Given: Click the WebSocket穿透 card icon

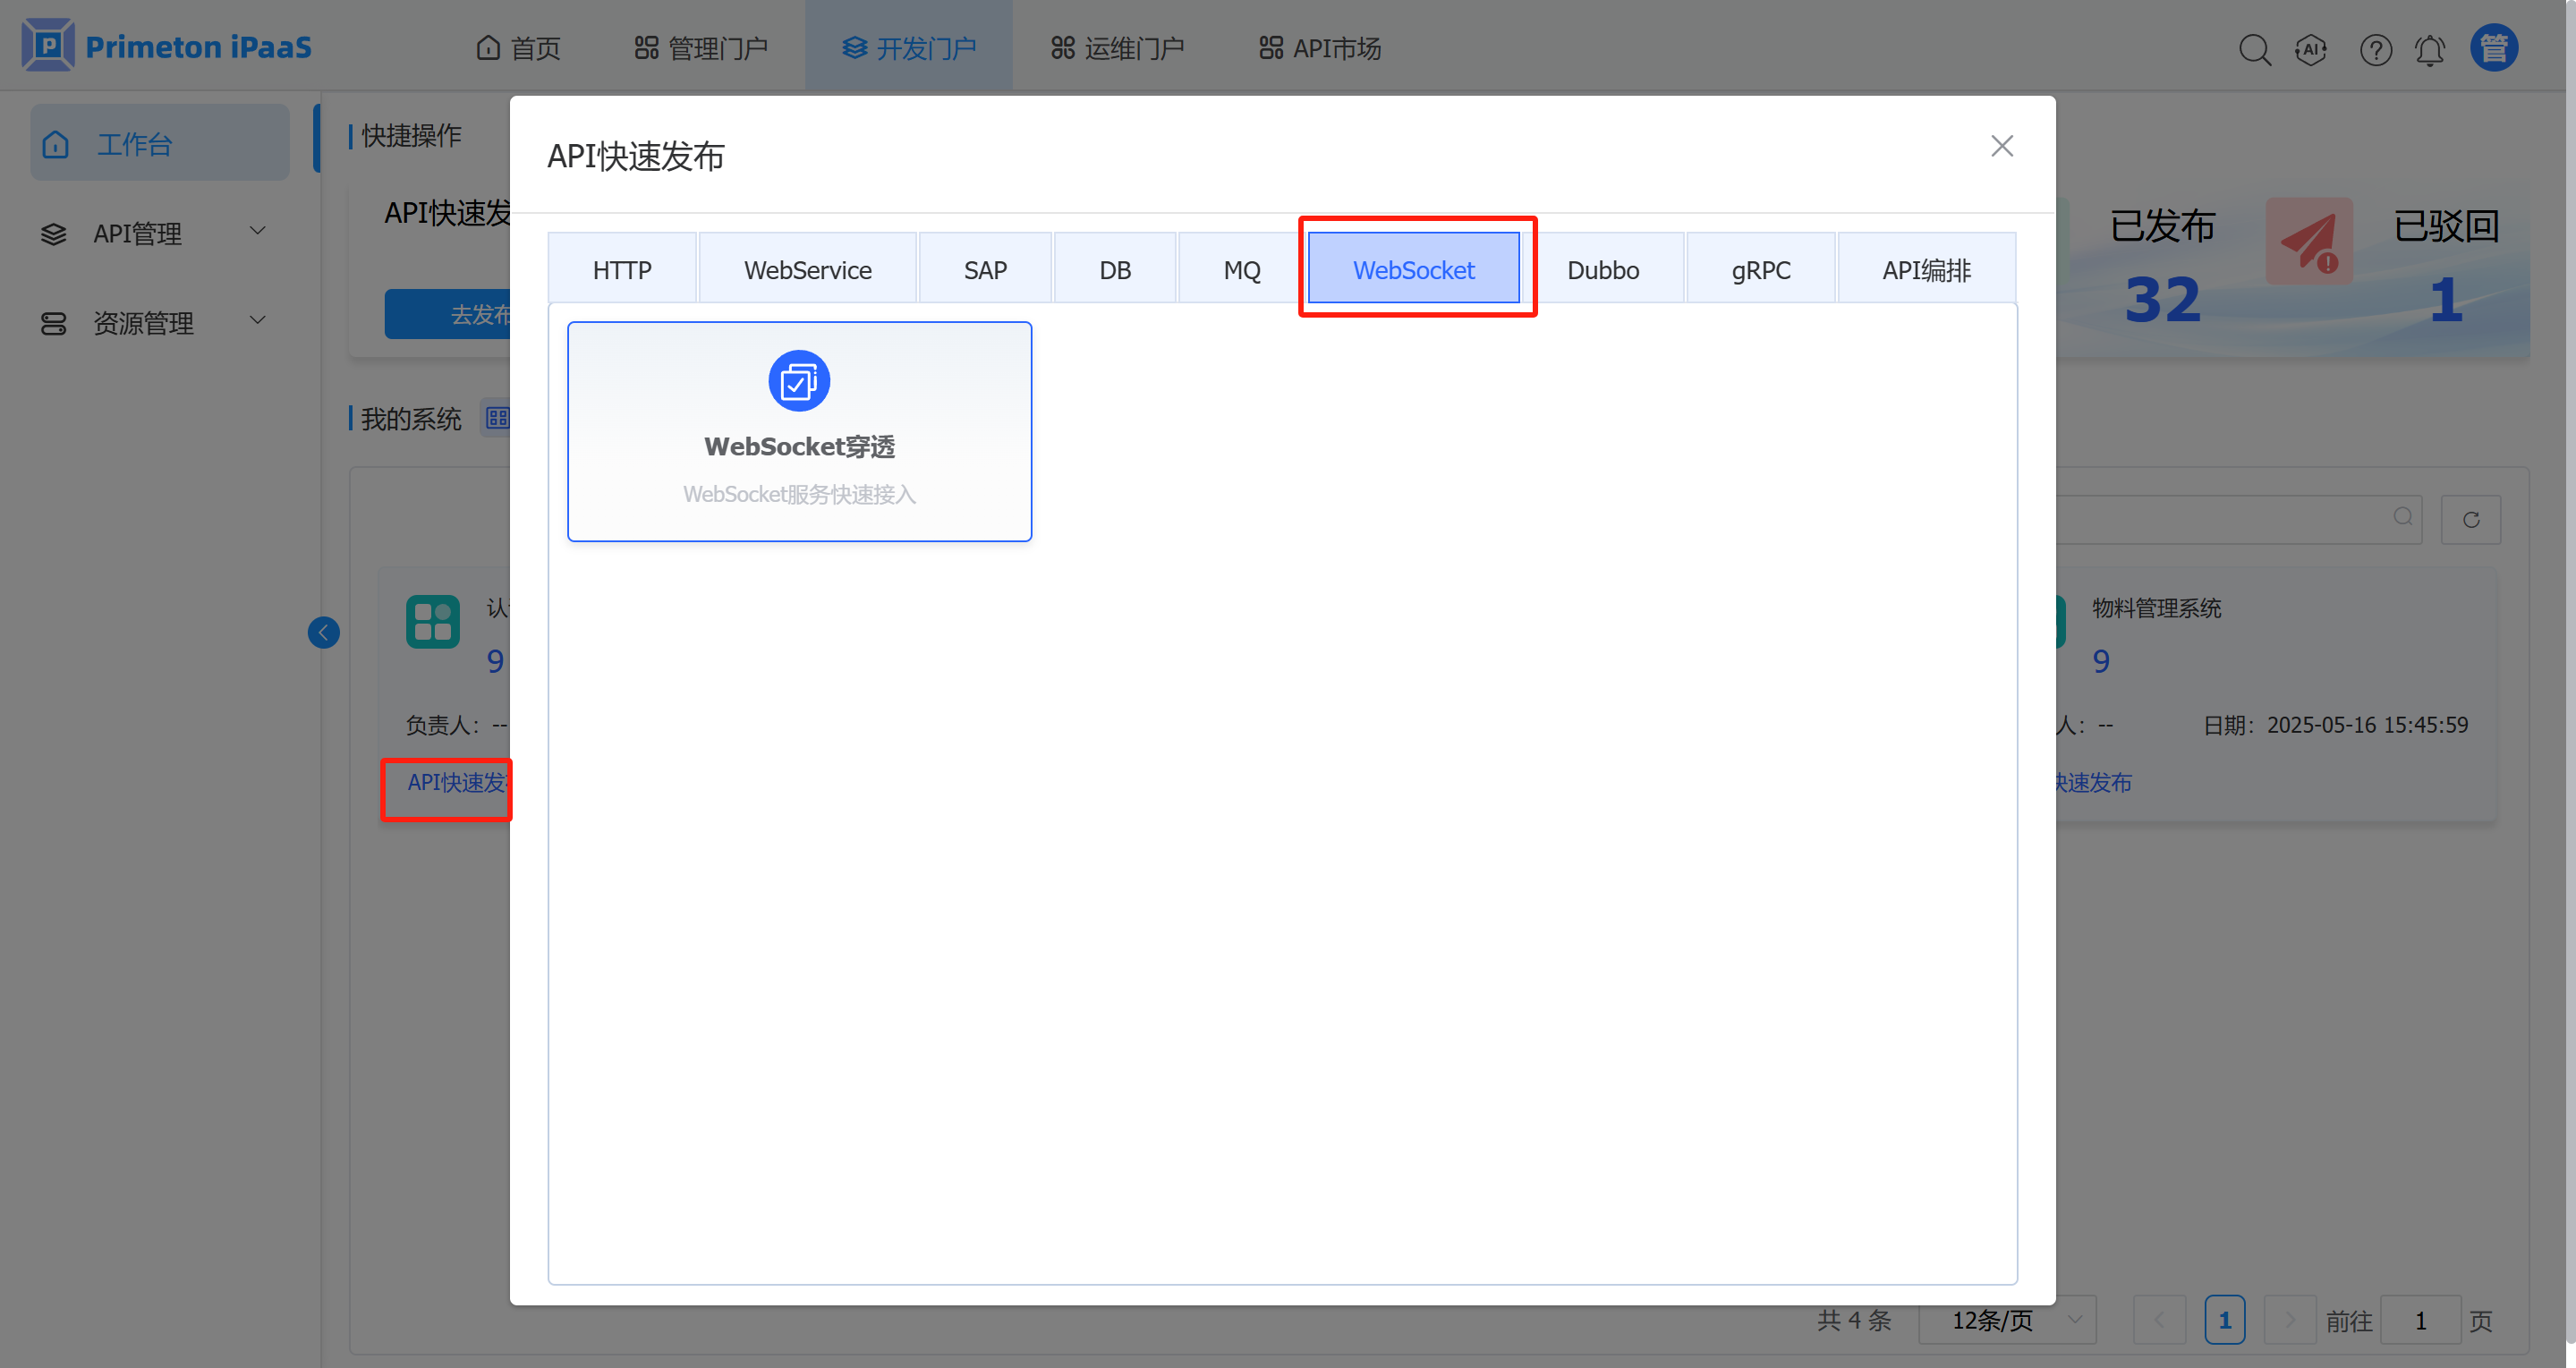Looking at the screenshot, I should coord(799,381).
